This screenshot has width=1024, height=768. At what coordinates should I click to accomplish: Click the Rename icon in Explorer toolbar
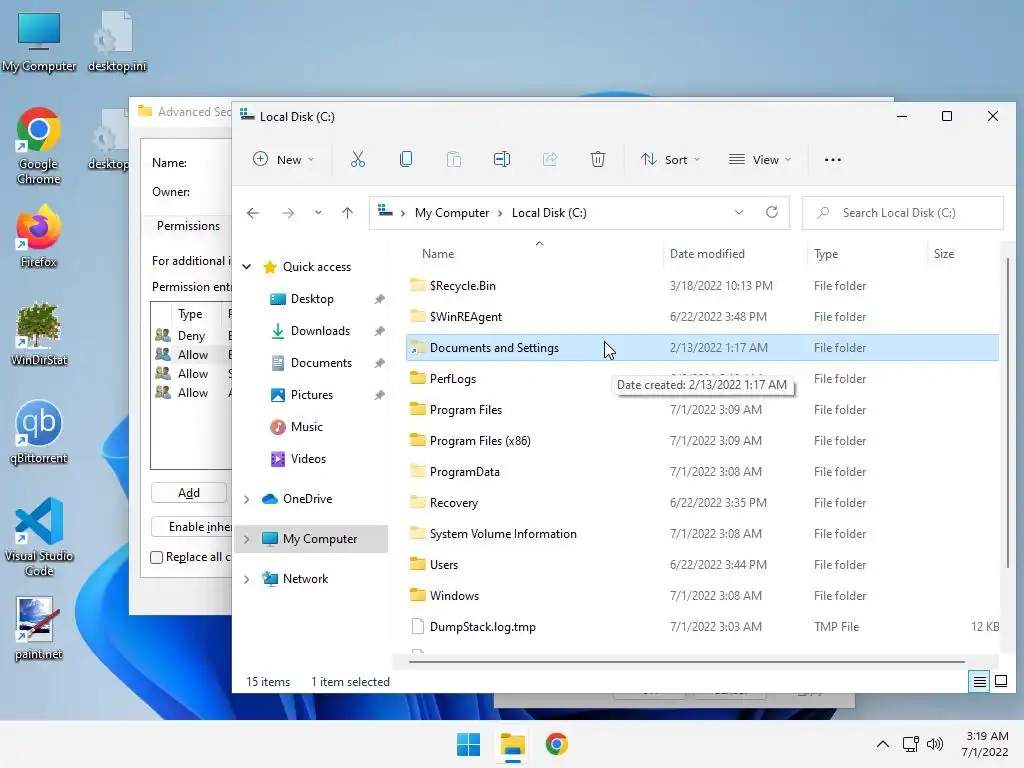point(502,159)
